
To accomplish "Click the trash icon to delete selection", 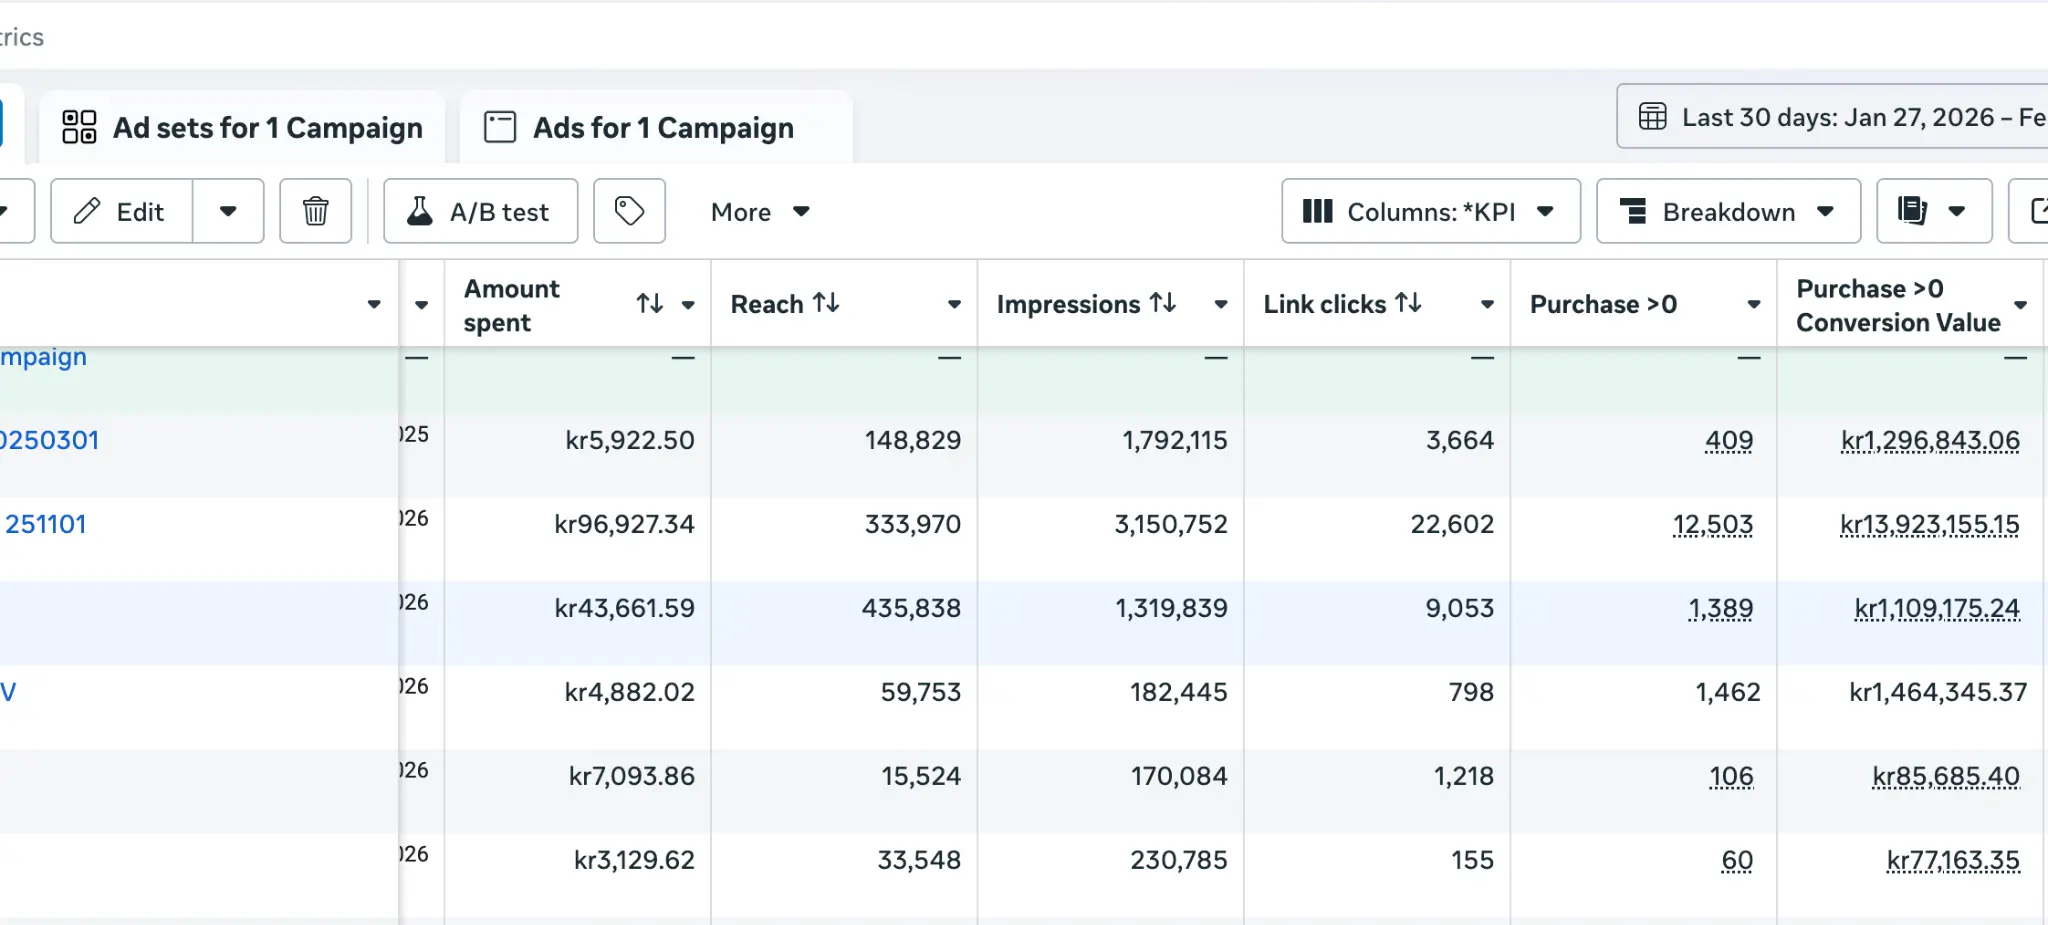I will point(315,211).
